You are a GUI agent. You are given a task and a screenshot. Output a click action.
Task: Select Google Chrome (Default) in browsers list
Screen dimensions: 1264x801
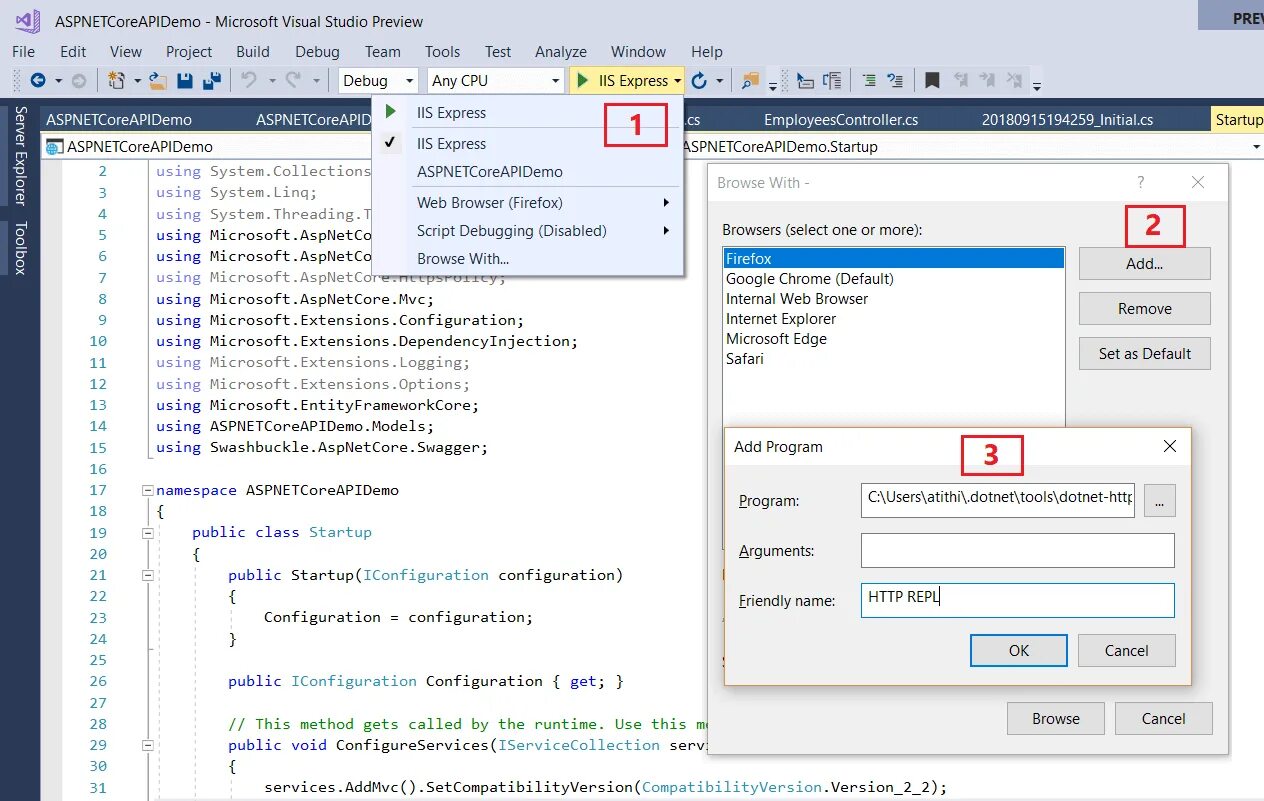(x=894, y=279)
